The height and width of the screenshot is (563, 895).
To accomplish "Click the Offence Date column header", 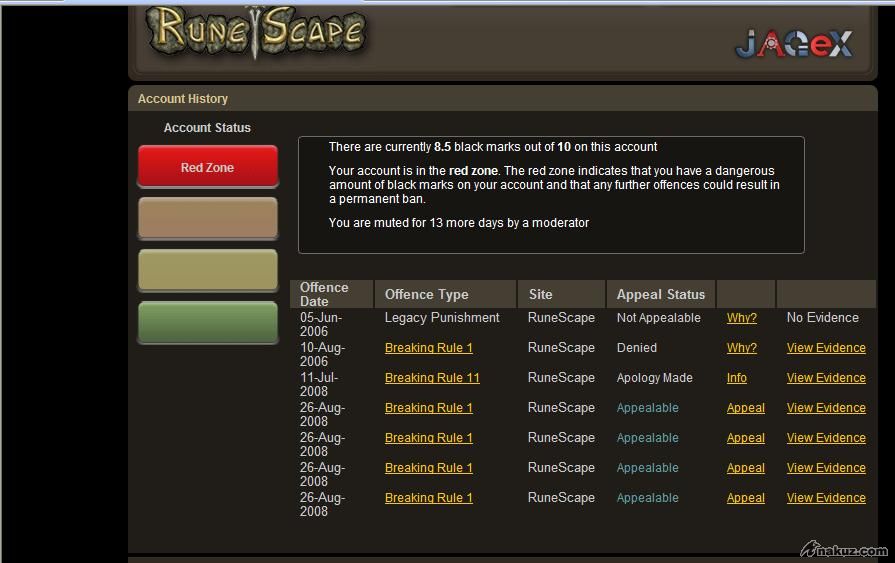I will tap(332, 294).
